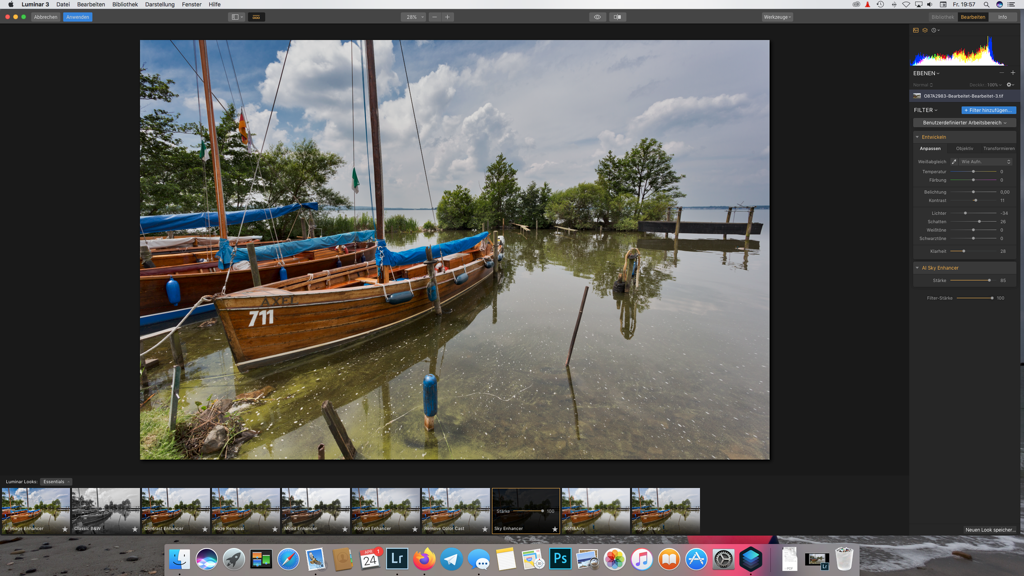Favorite the Classic B&W look star
This screenshot has width=1024, height=576.
[135, 529]
